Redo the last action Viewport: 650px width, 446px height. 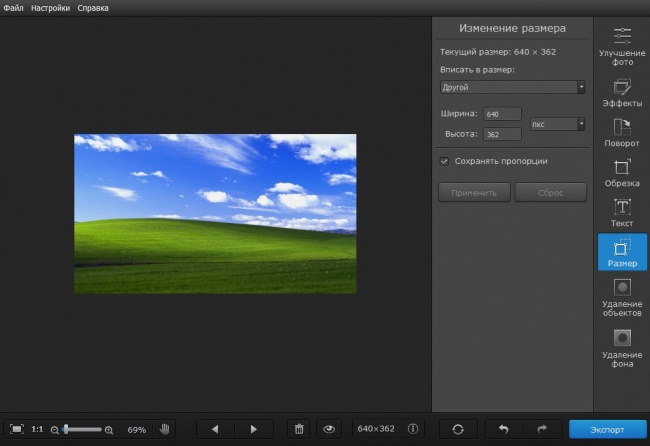tap(542, 429)
